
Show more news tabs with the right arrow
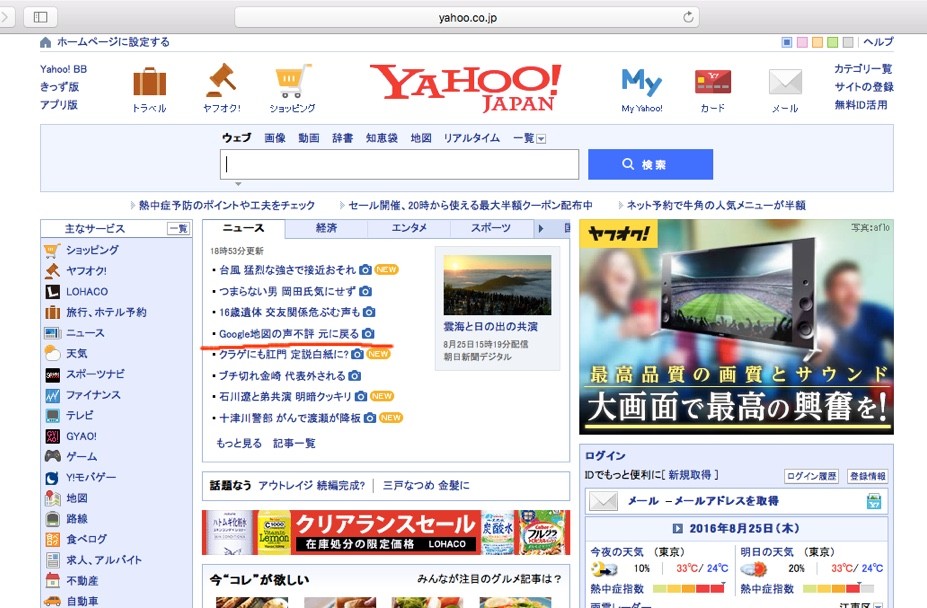[540, 228]
